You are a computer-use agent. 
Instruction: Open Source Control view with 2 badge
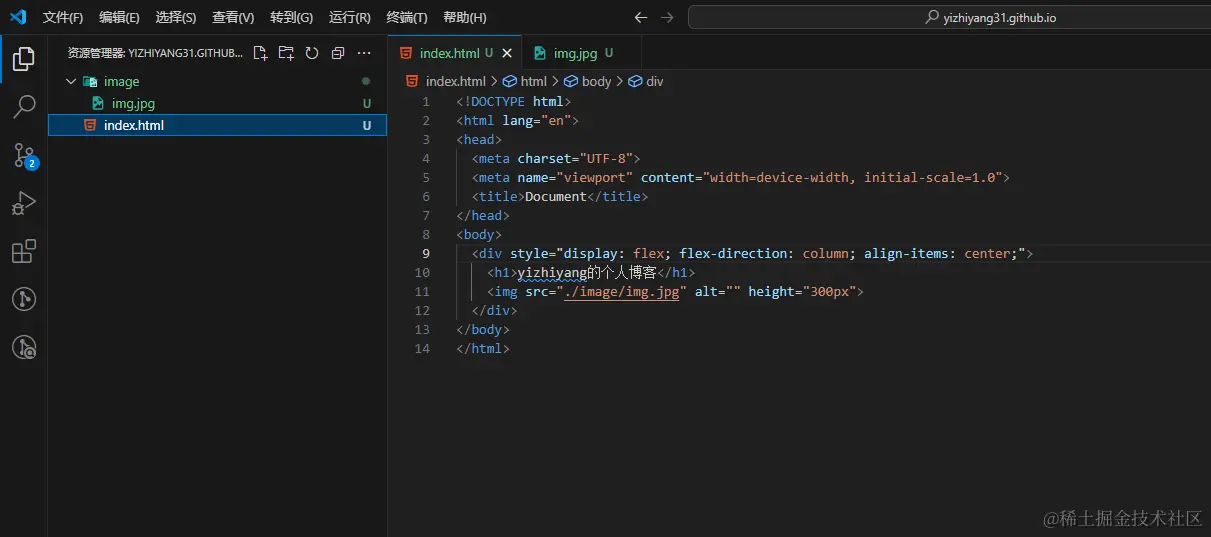click(24, 155)
